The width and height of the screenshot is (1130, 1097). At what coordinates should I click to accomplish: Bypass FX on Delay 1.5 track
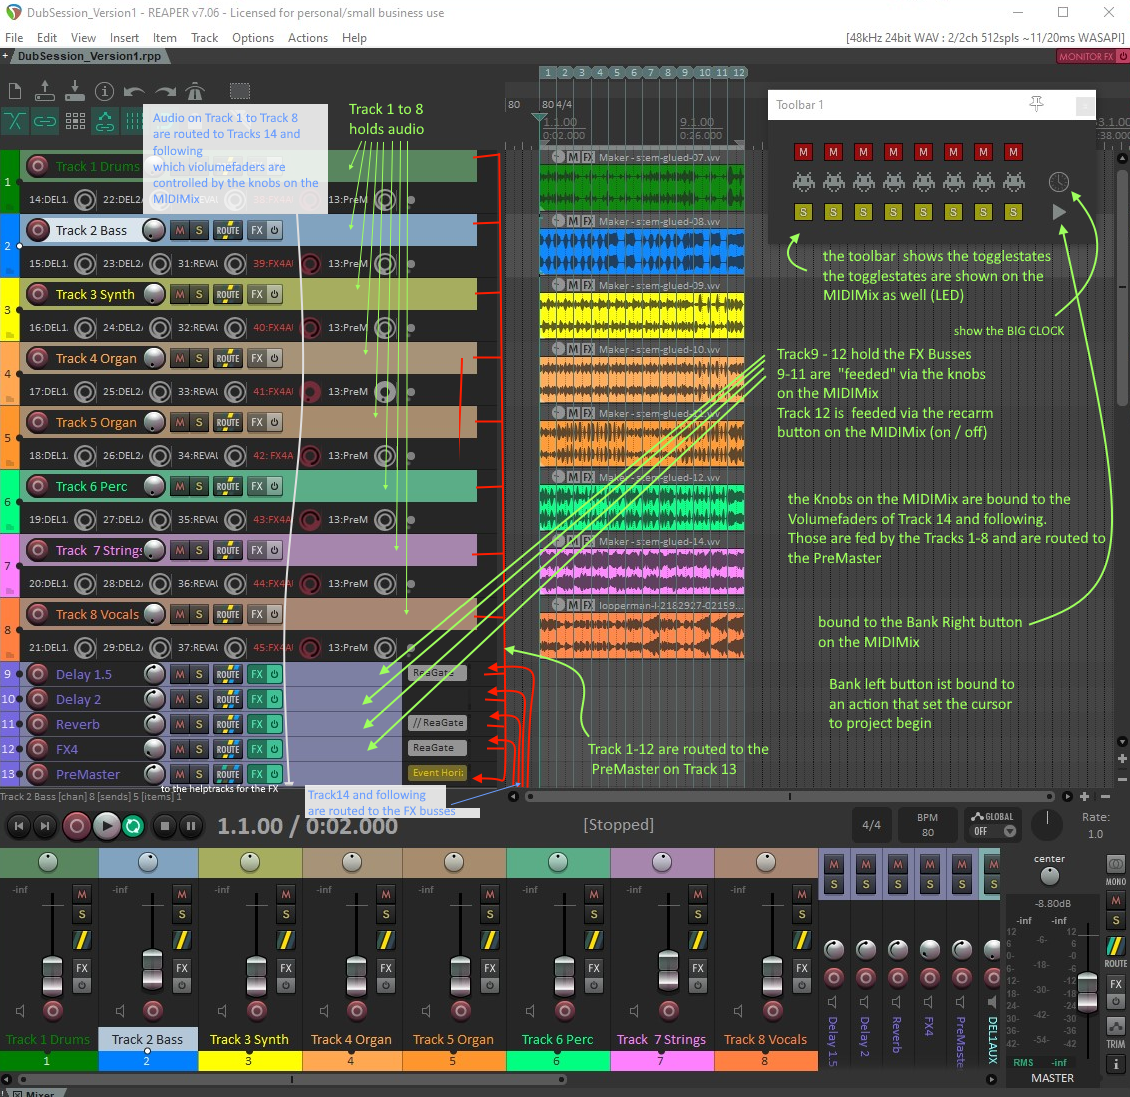click(275, 675)
